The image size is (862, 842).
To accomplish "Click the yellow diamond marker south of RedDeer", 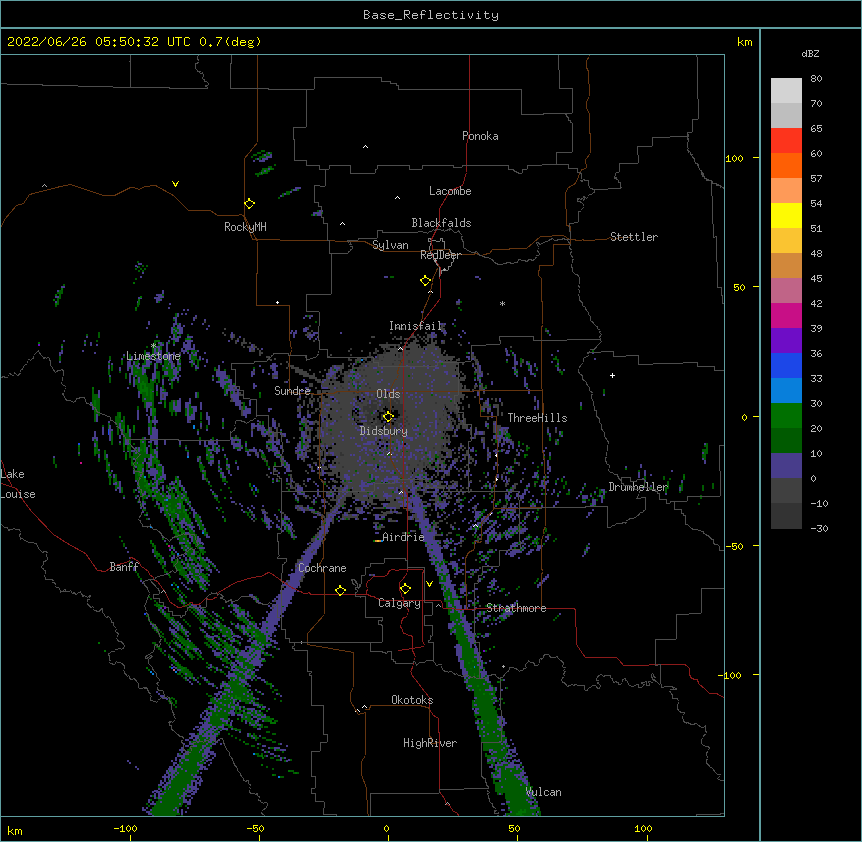I will [425, 281].
